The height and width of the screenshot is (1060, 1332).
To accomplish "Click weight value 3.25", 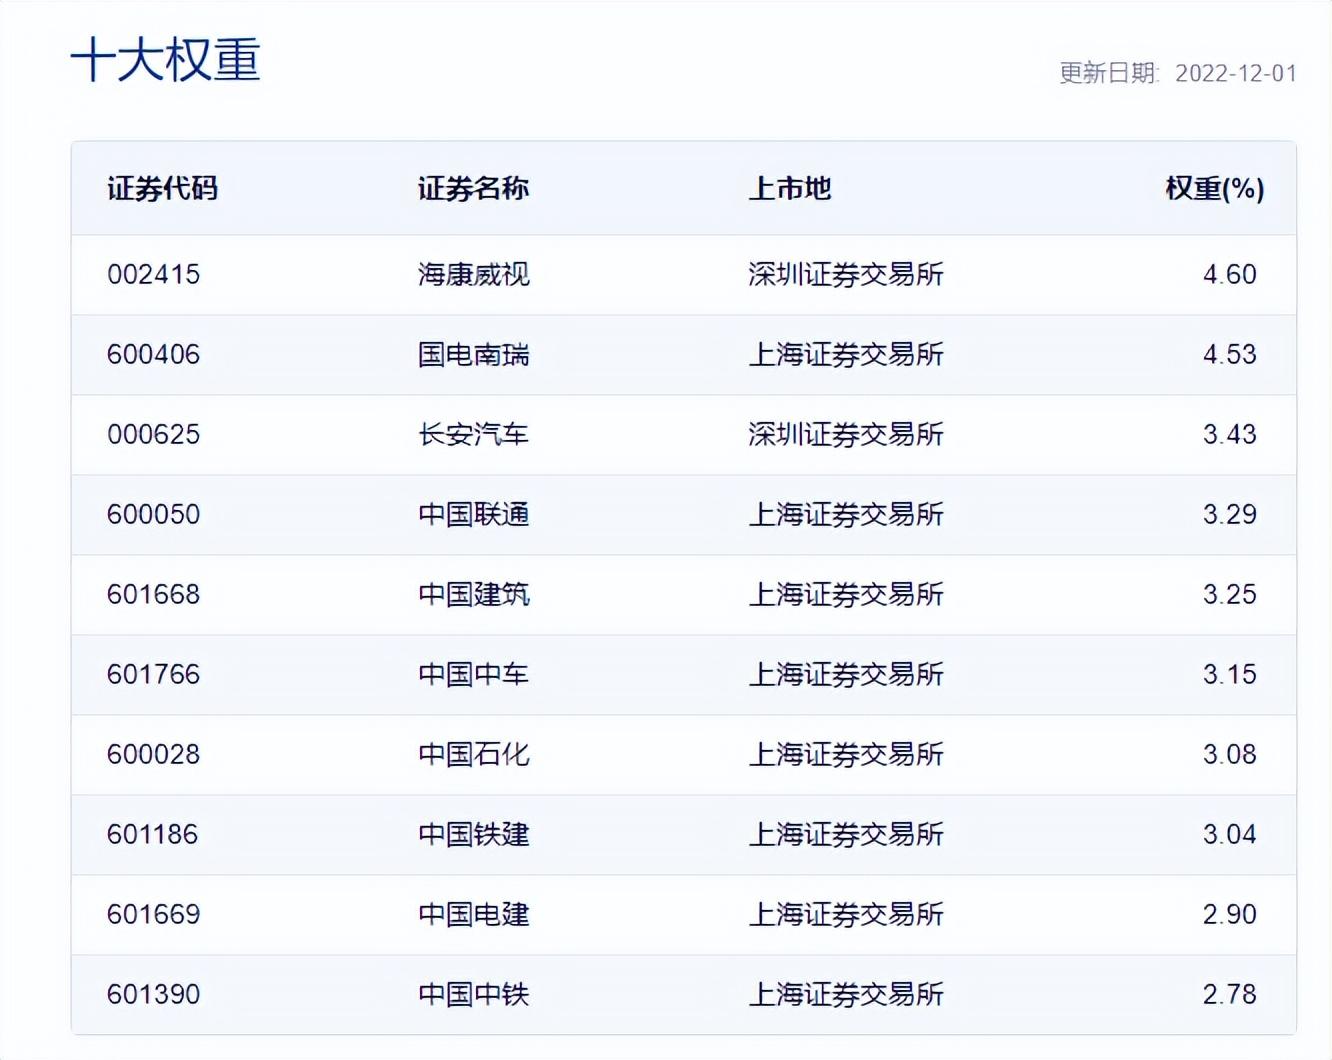I will (1229, 594).
